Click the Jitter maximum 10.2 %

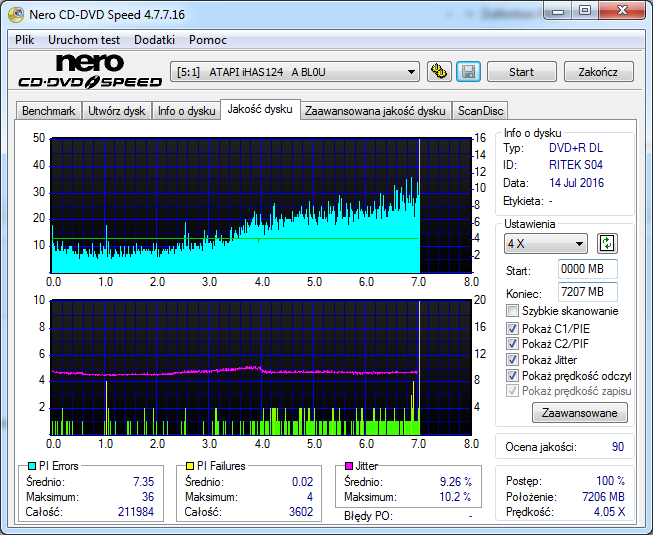click(455, 497)
